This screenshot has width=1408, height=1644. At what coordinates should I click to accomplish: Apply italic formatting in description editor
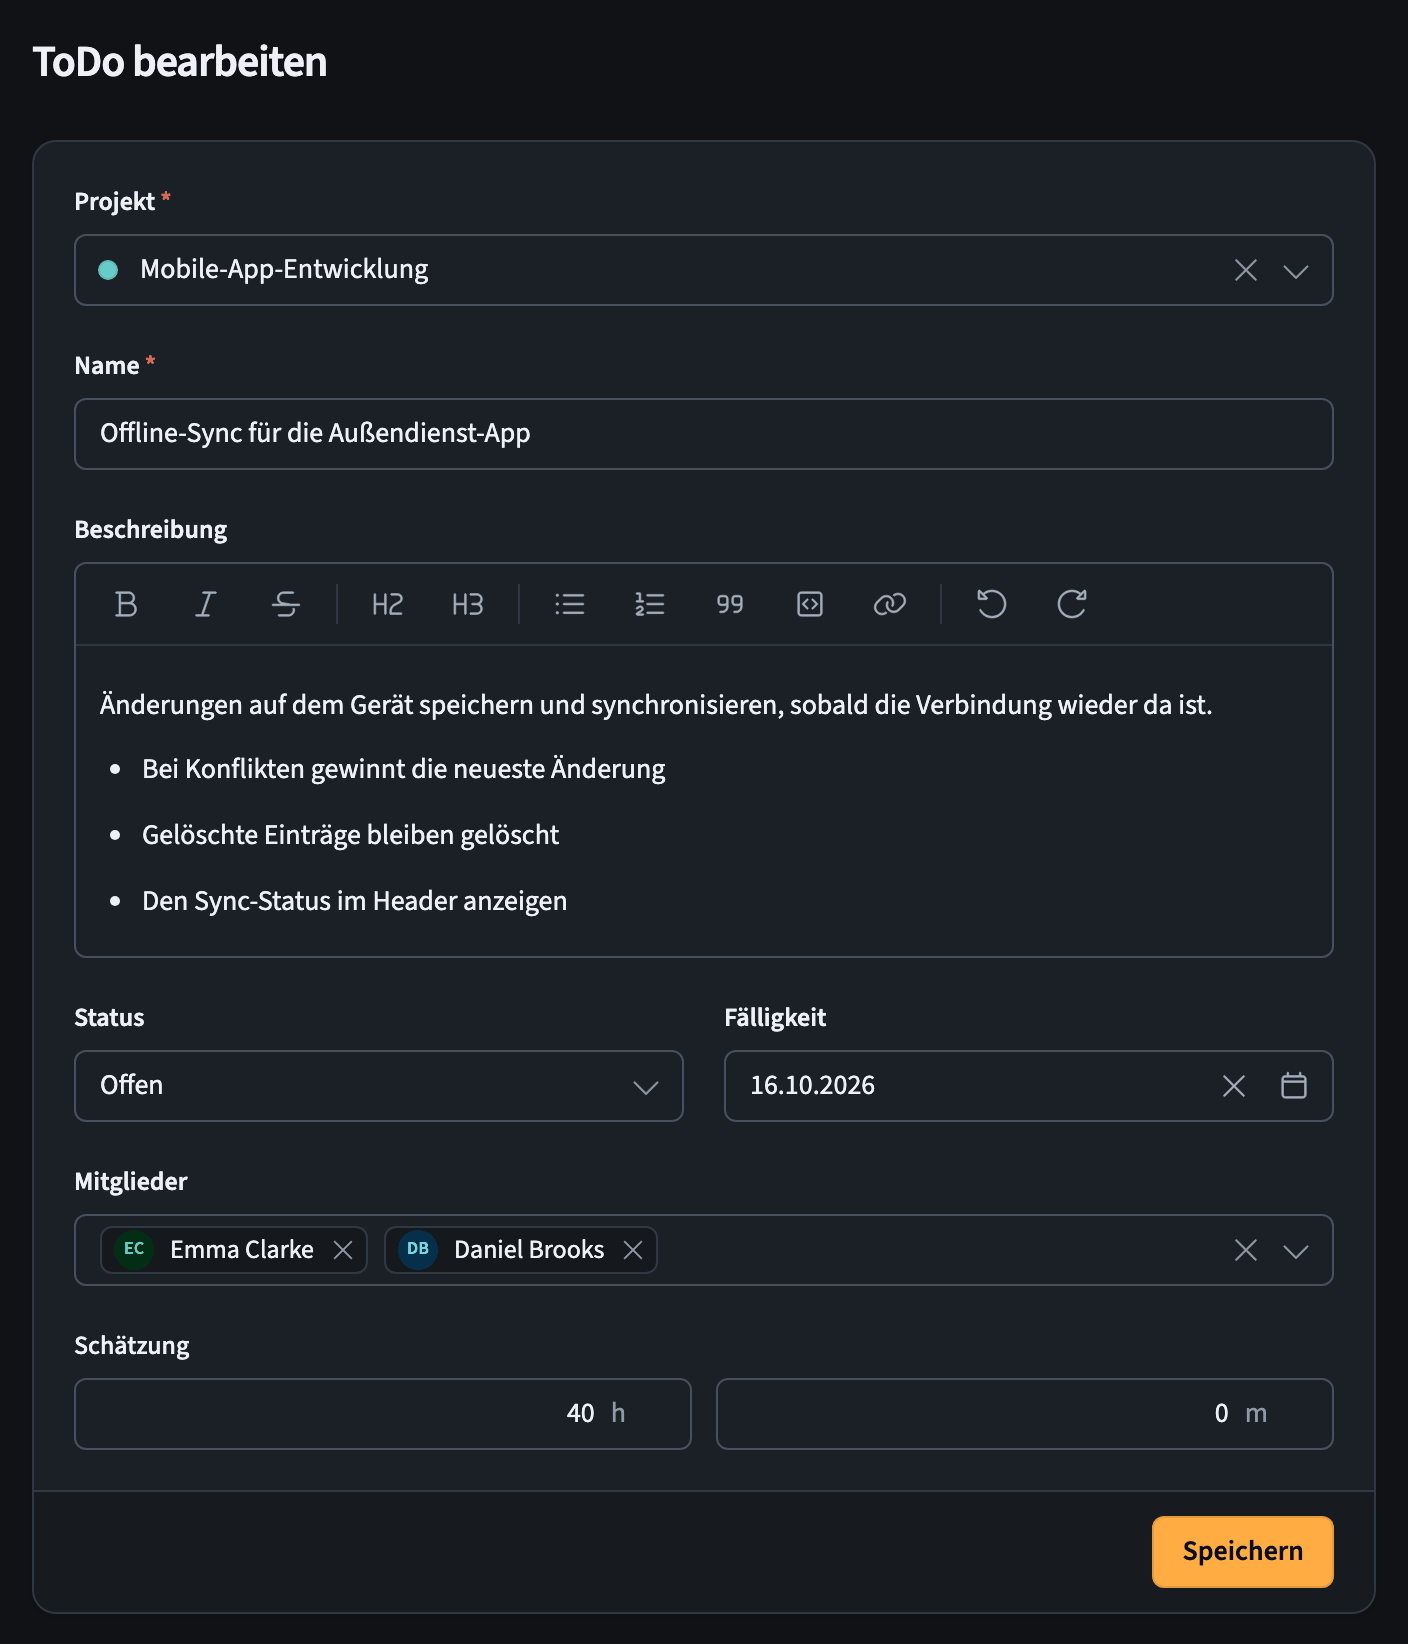coord(206,604)
